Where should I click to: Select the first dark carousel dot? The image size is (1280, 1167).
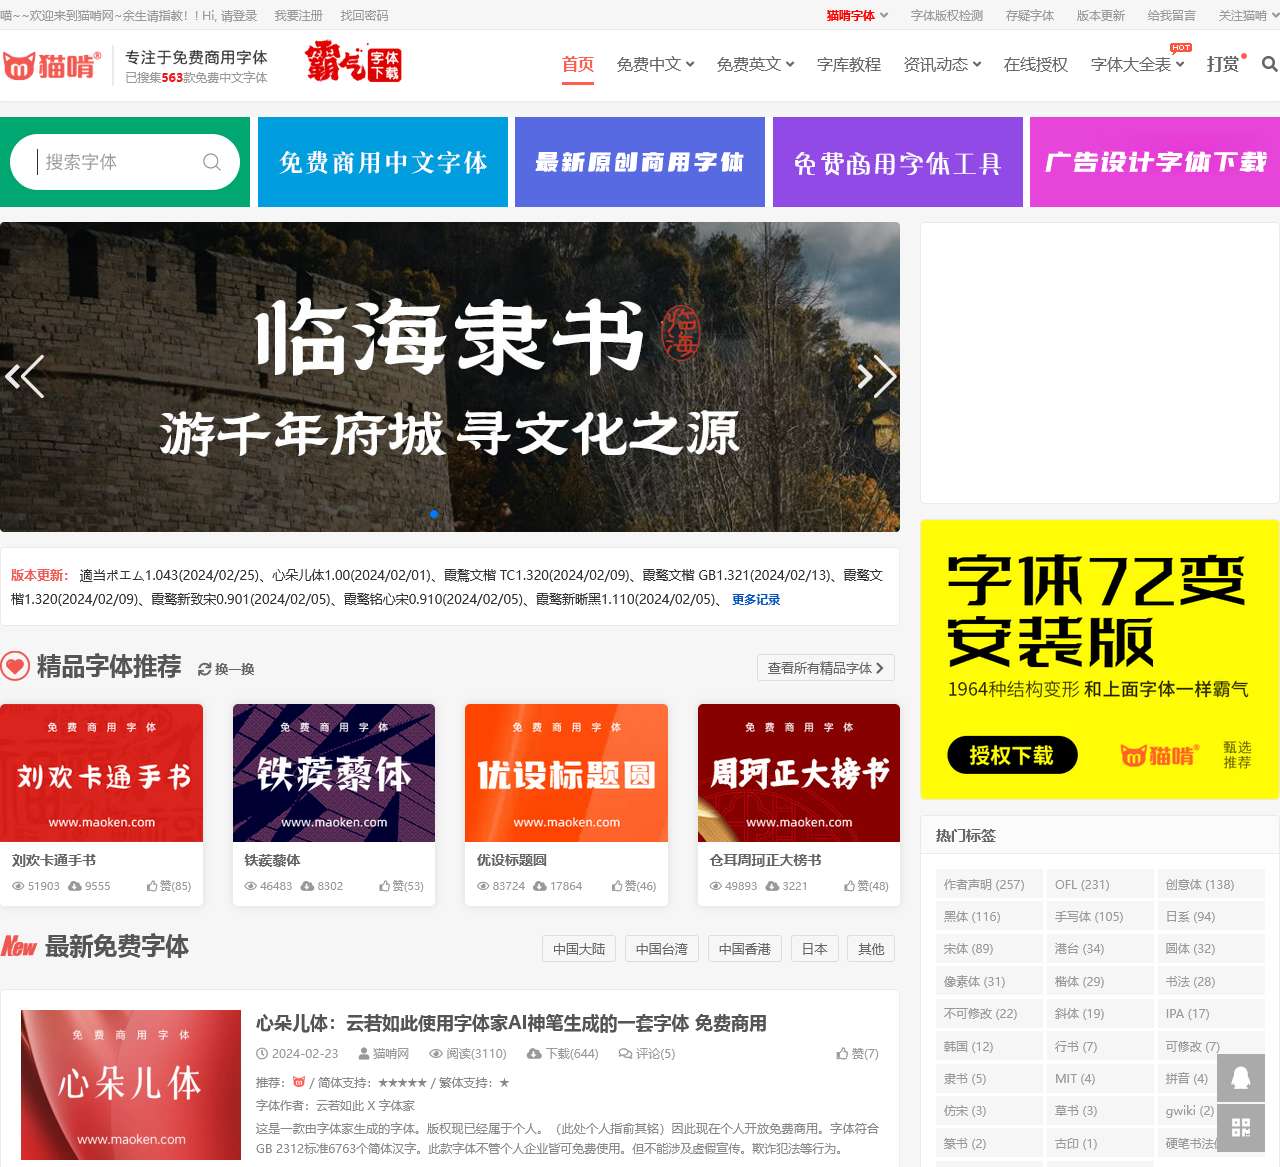click(x=420, y=514)
